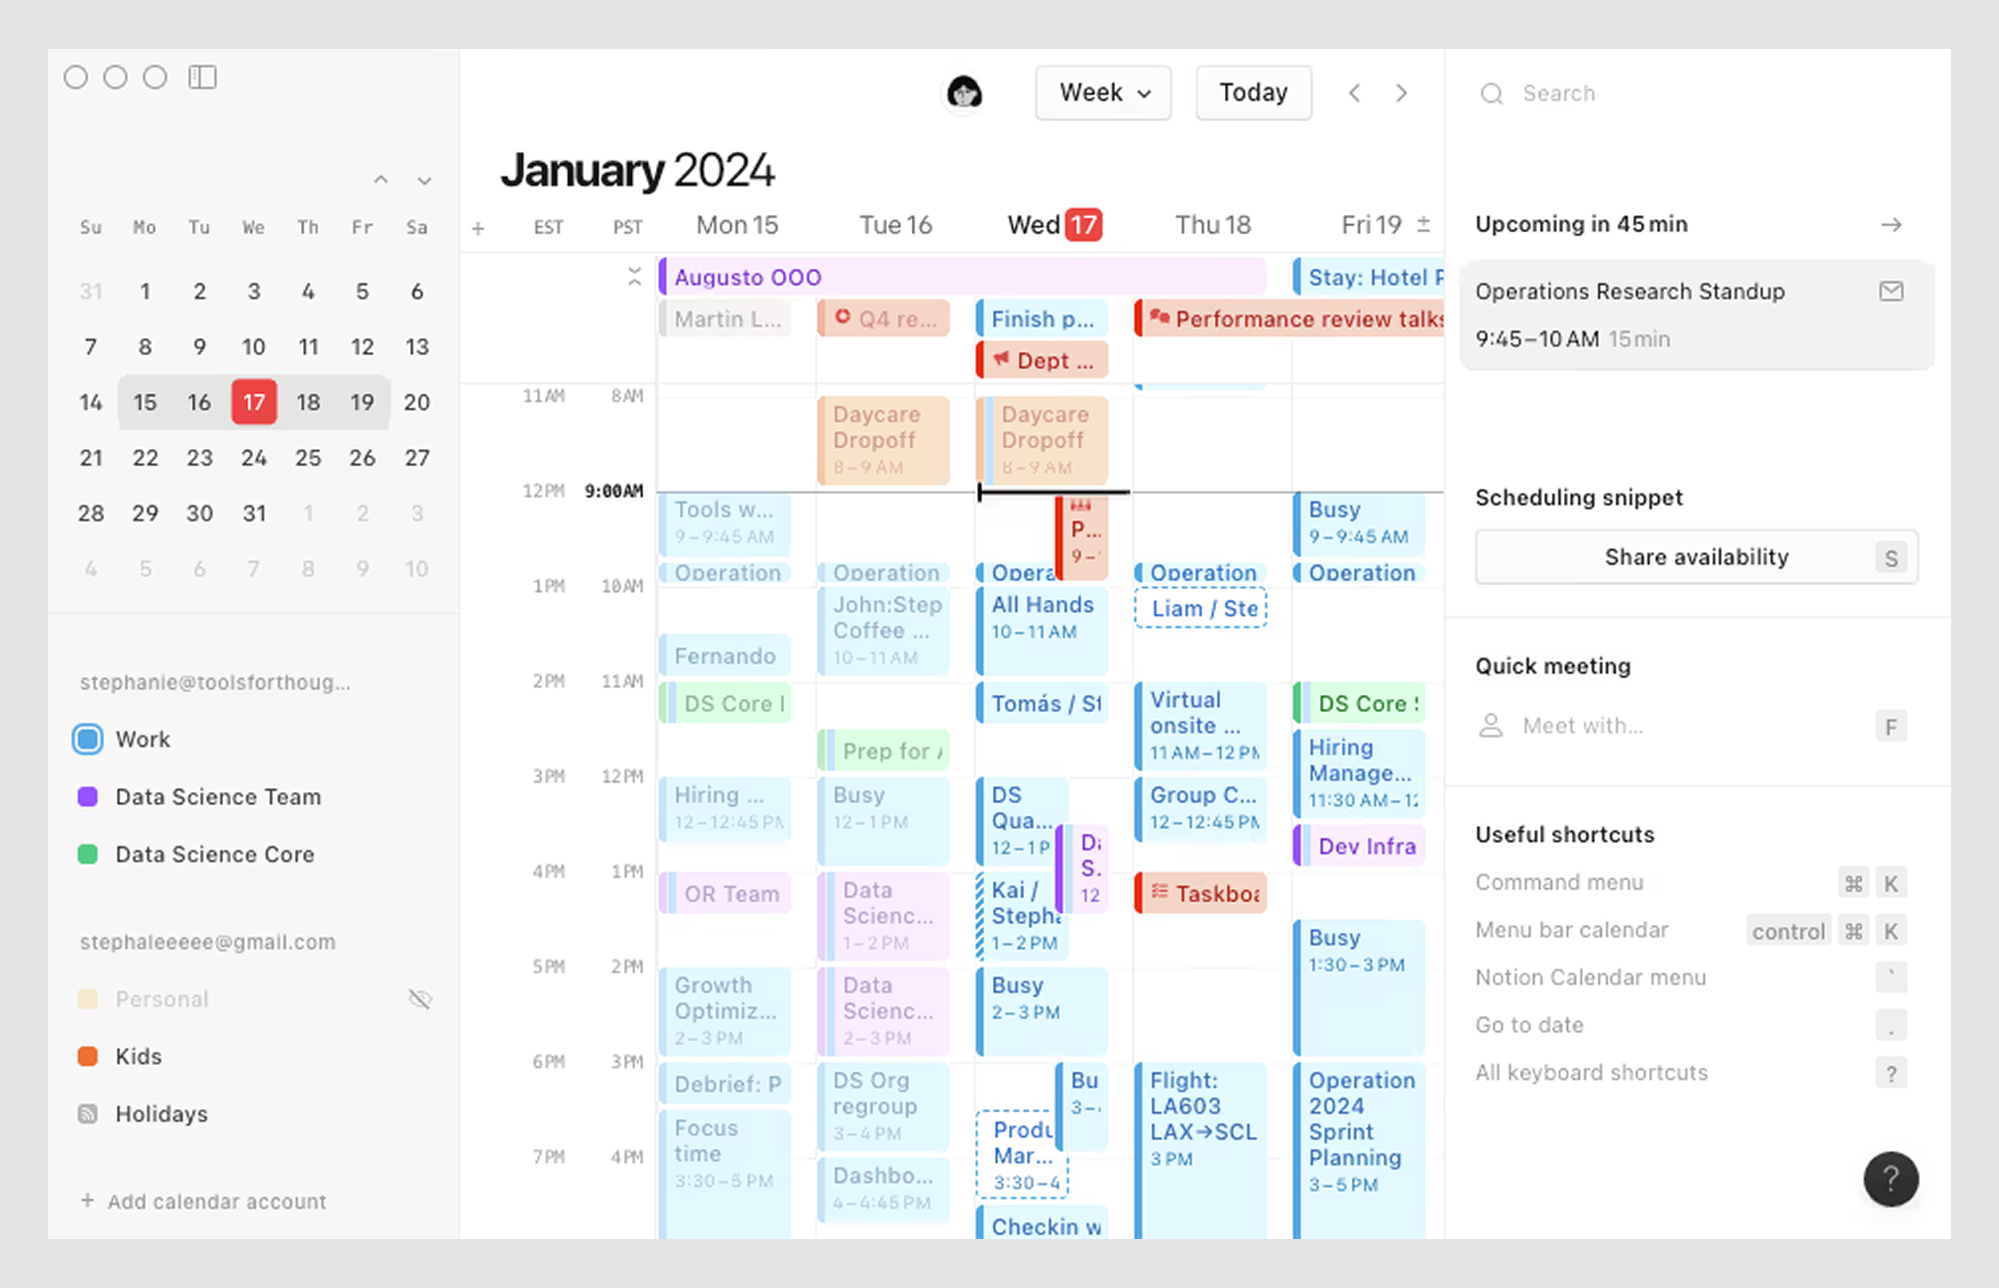
Task: Show the hidden Personal calendar
Action: tap(420, 999)
